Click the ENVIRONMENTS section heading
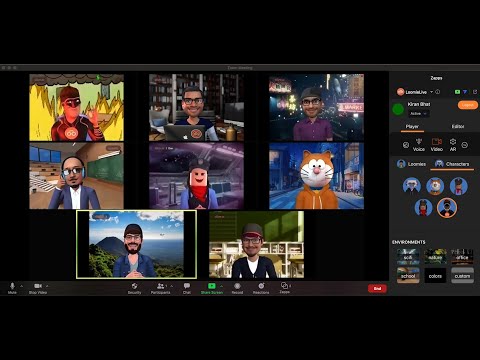The height and width of the screenshot is (360, 480). (x=409, y=242)
